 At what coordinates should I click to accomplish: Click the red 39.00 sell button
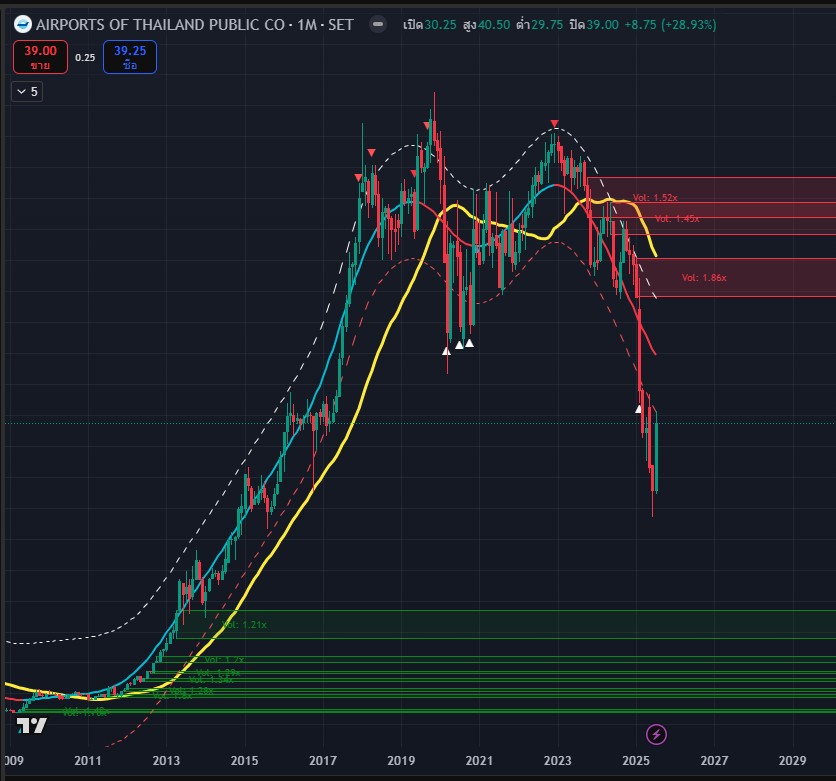pyautogui.click(x=41, y=57)
